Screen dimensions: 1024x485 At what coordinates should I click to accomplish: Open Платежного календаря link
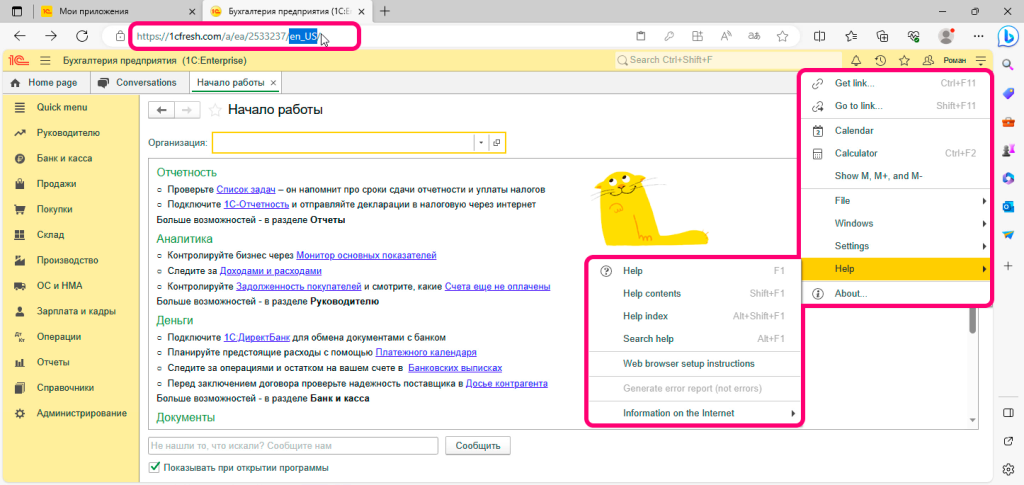(x=426, y=352)
